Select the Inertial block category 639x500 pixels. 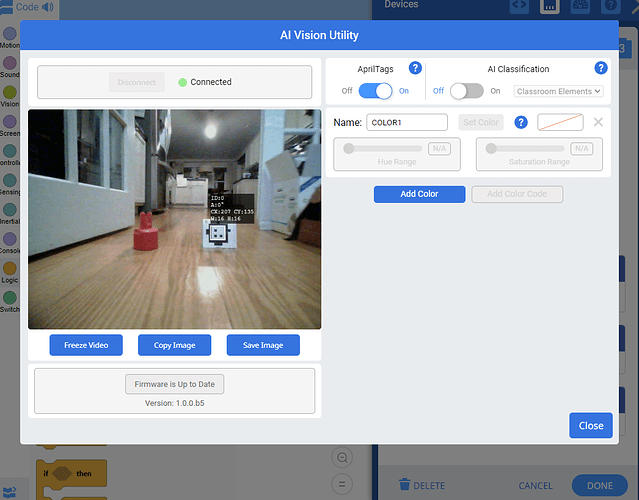[10, 214]
